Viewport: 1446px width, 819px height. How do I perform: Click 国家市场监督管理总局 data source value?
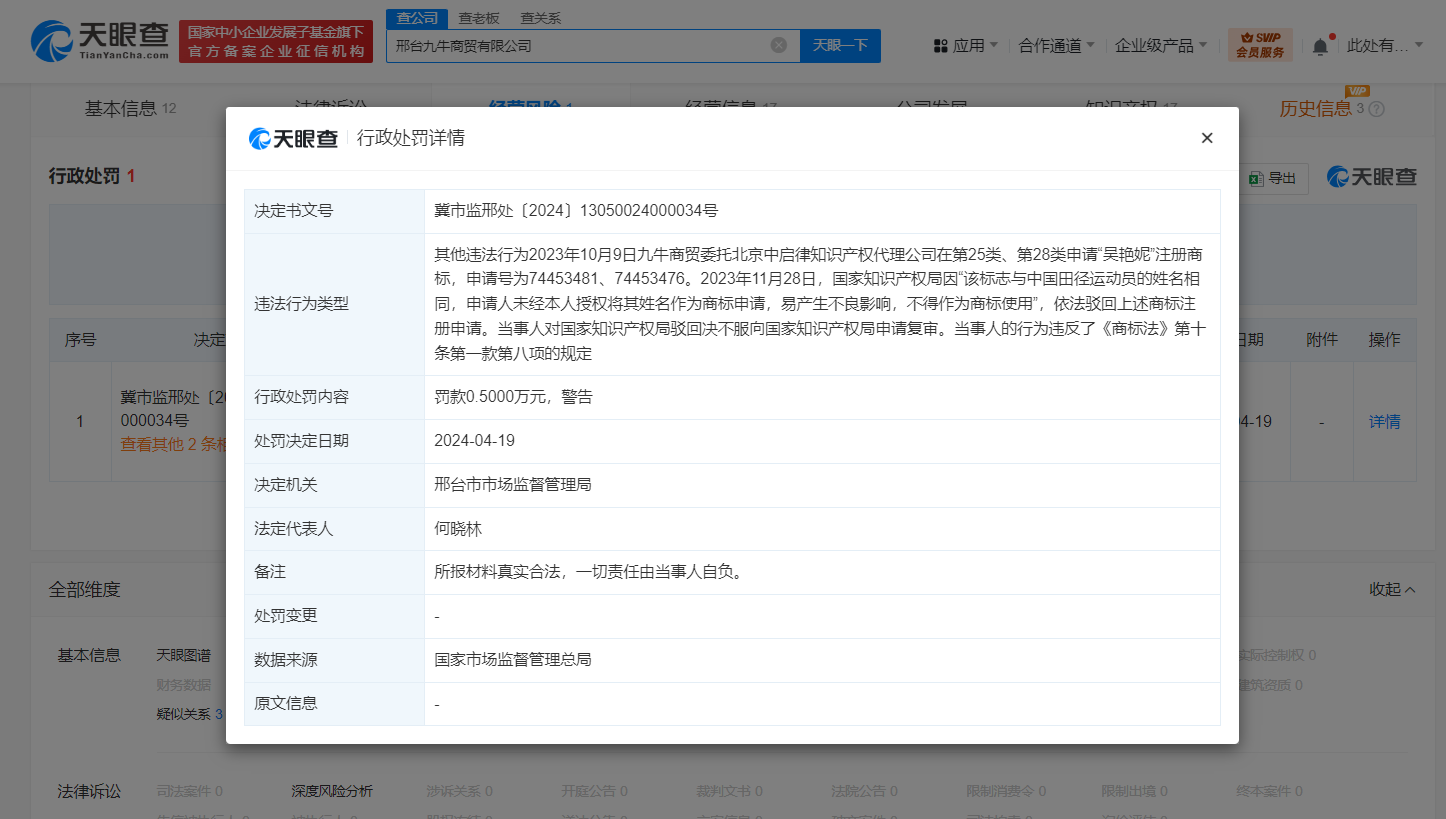513,660
